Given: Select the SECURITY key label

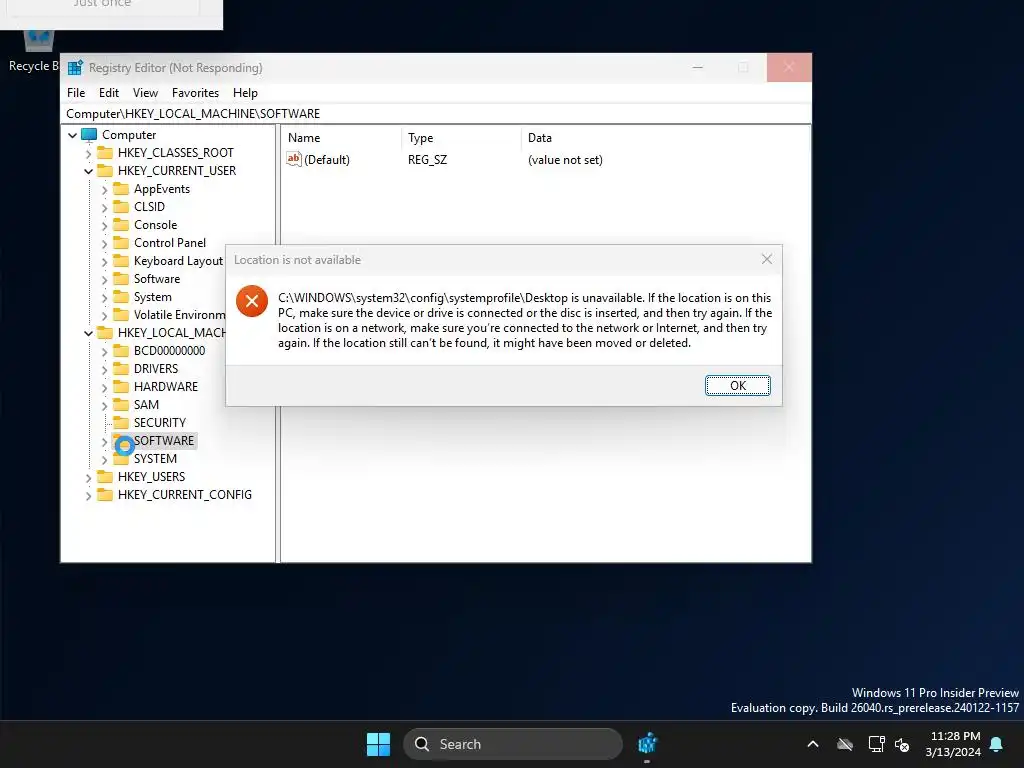Looking at the screenshot, I should (160, 423).
